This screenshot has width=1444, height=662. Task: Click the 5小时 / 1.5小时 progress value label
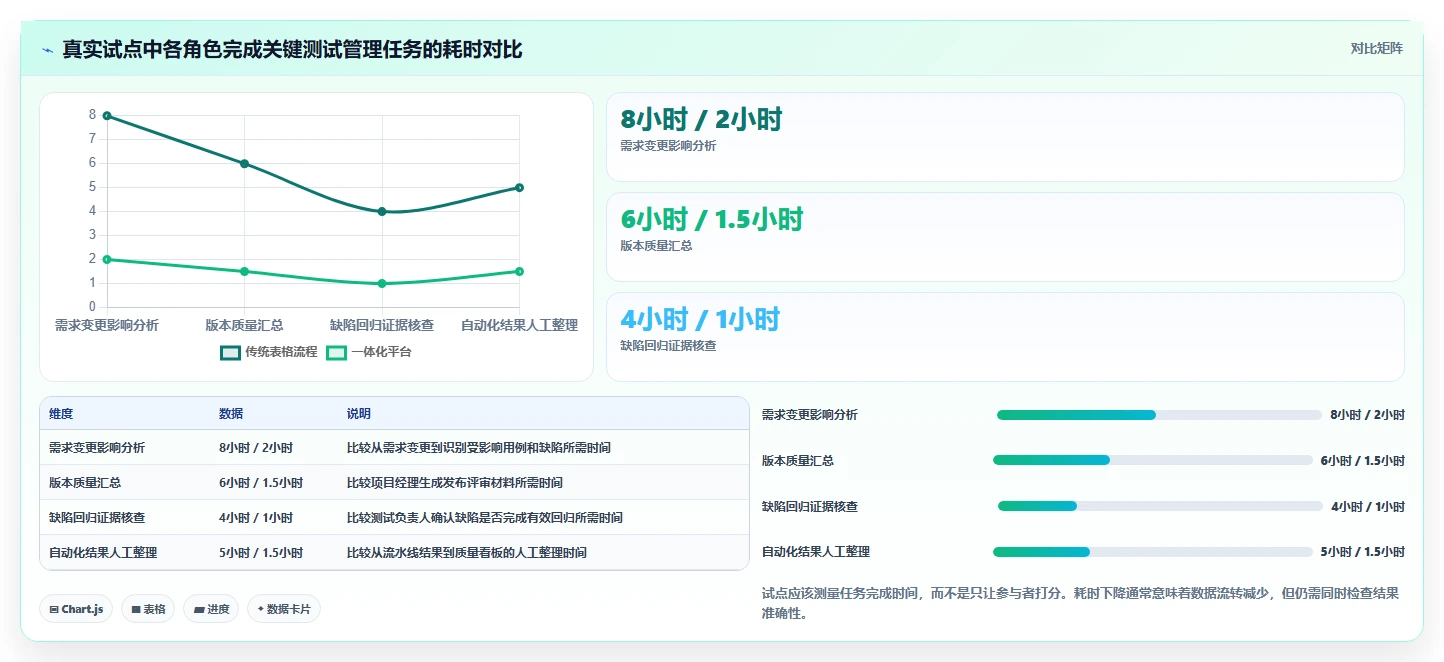point(1362,552)
